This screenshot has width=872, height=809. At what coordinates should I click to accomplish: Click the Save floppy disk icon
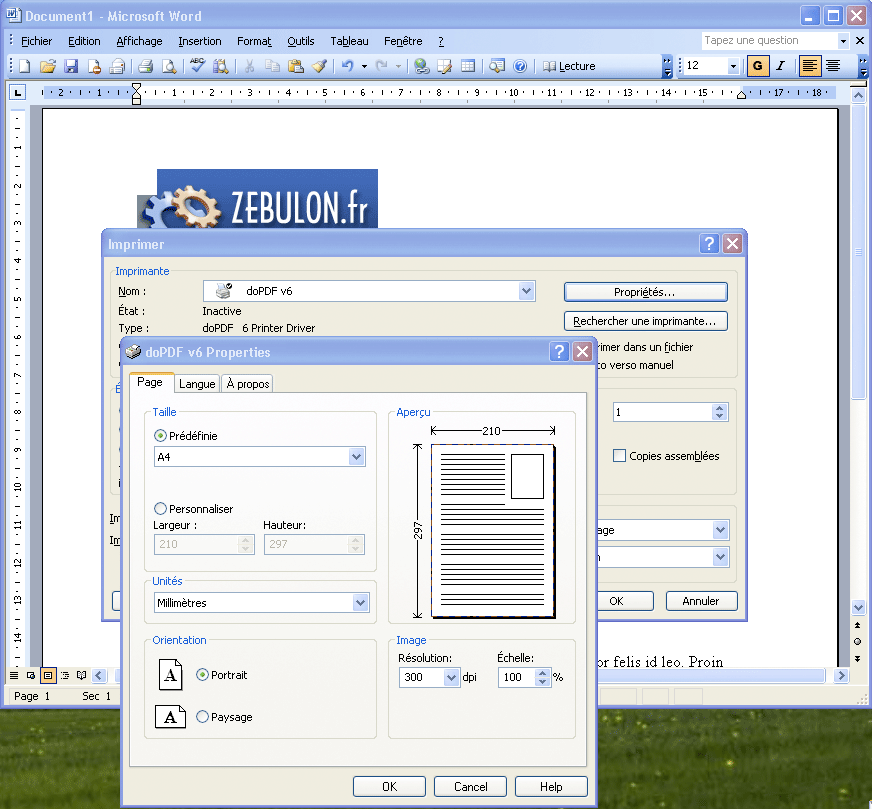click(x=71, y=66)
